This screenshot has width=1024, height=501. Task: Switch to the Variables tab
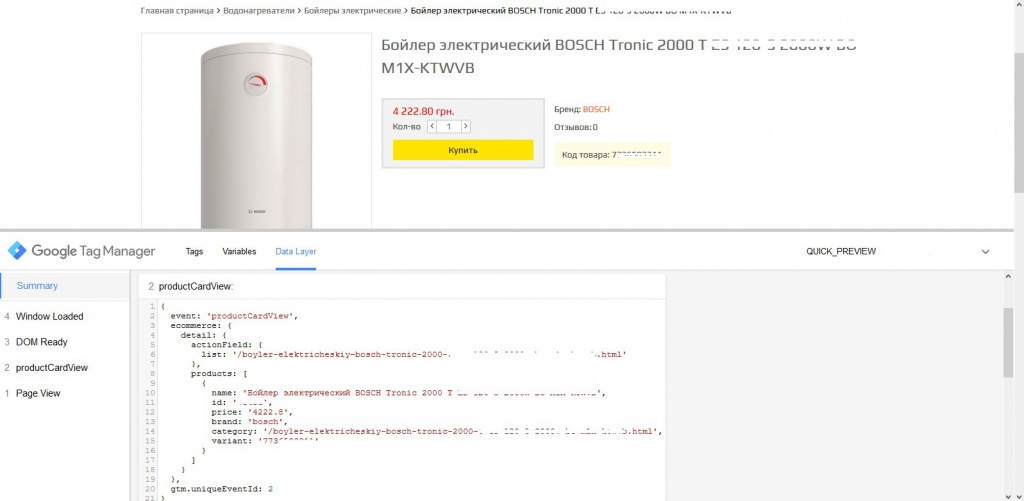coord(239,251)
